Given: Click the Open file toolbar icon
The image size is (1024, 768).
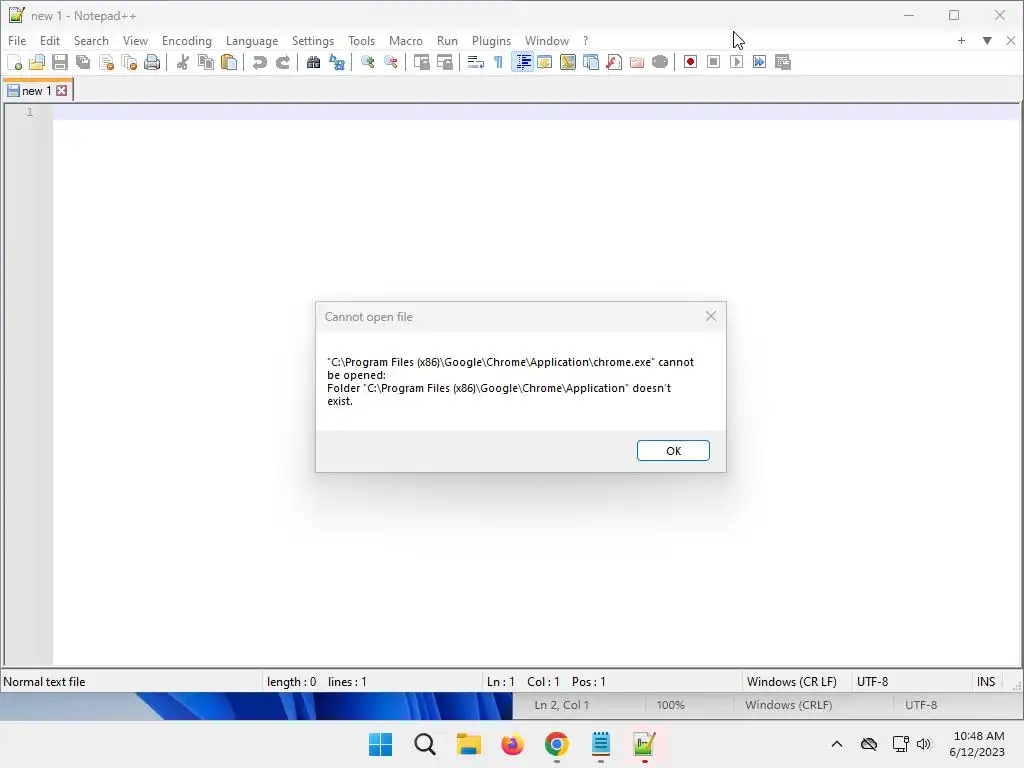Looking at the screenshot, I should 37,62.
